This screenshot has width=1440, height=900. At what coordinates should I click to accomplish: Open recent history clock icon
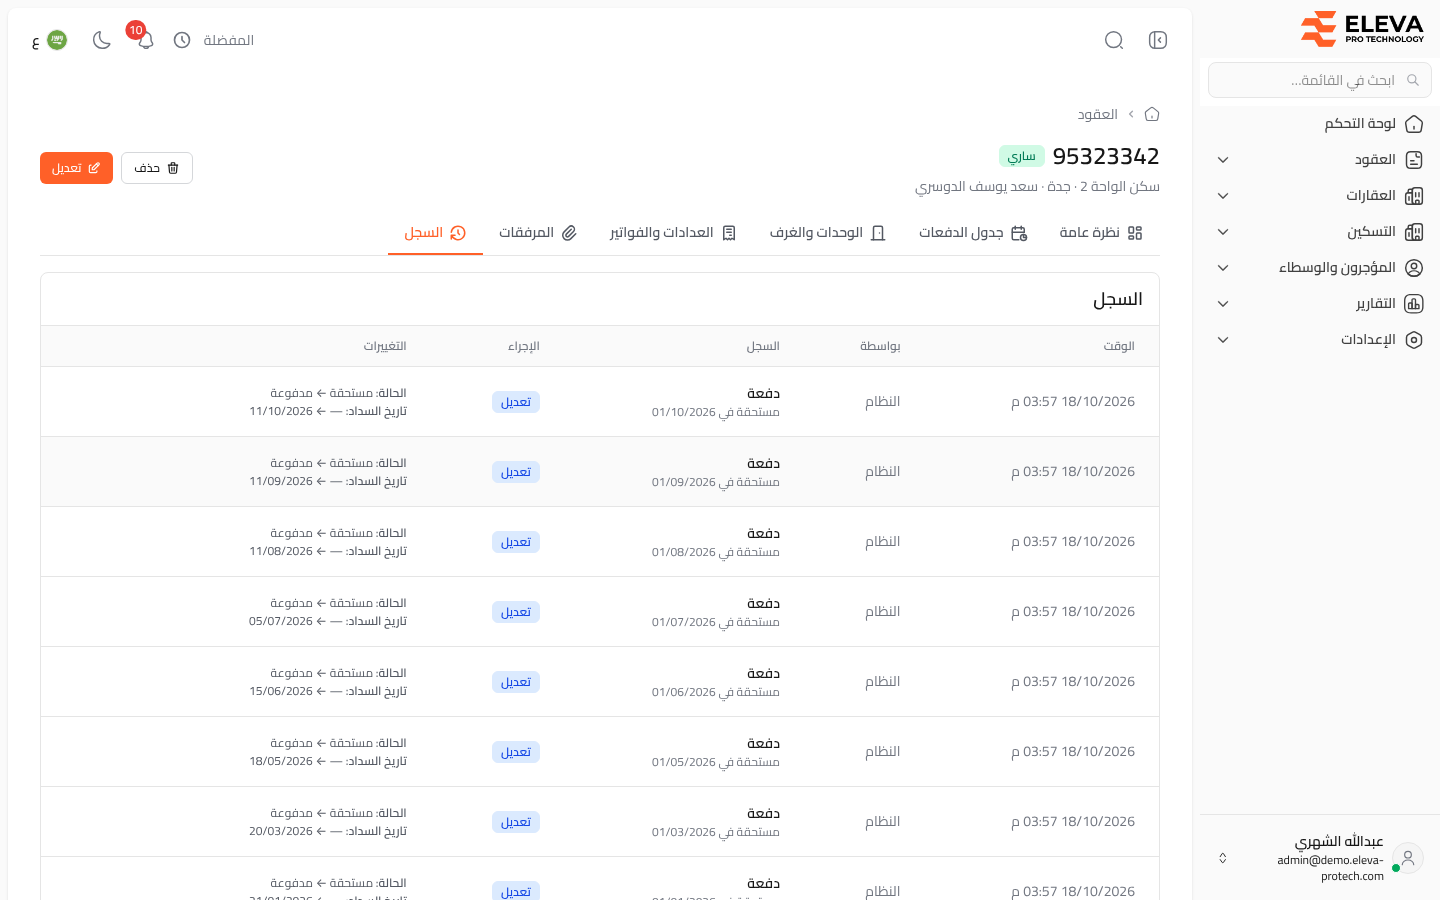click(x=182, y=40)
